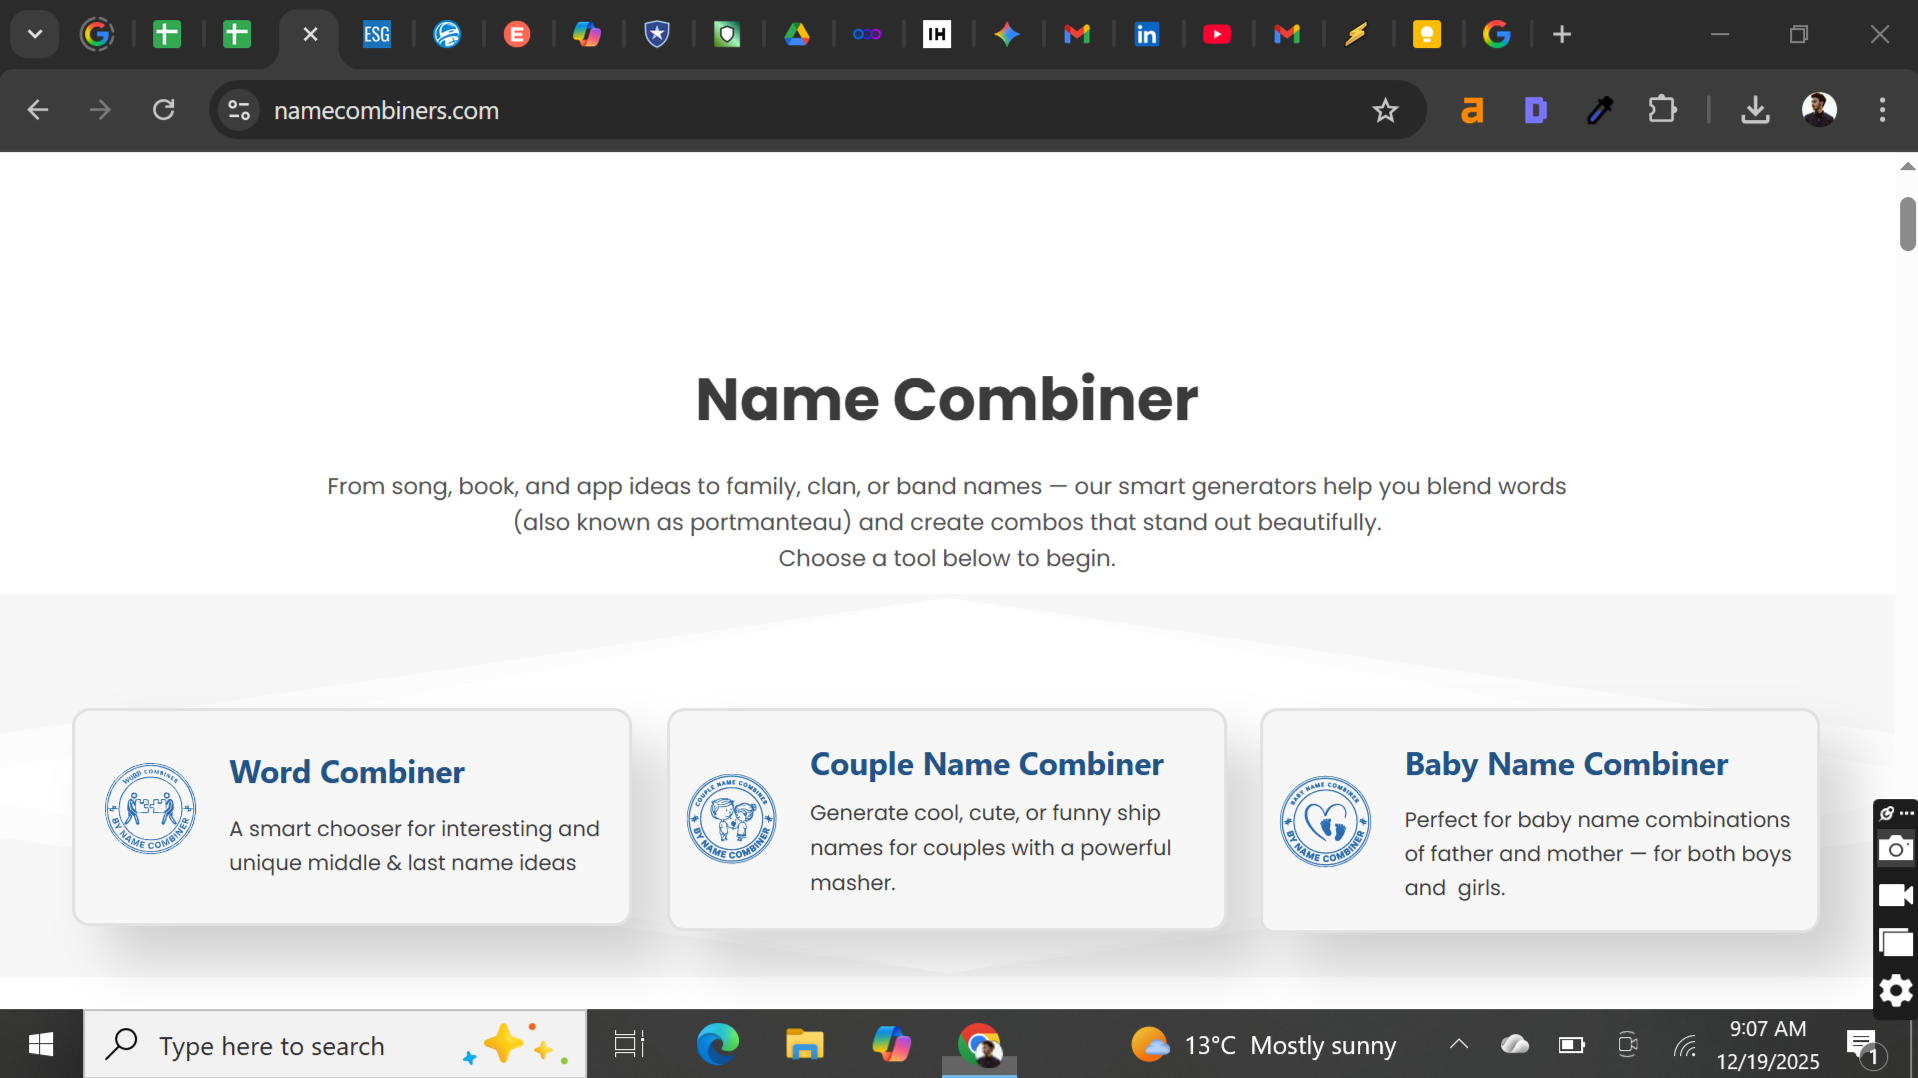This screenshot has width=1918, height=1078.
Task: Select the camera capture icon in the side panel
Action: click(x=1895, y=847)
